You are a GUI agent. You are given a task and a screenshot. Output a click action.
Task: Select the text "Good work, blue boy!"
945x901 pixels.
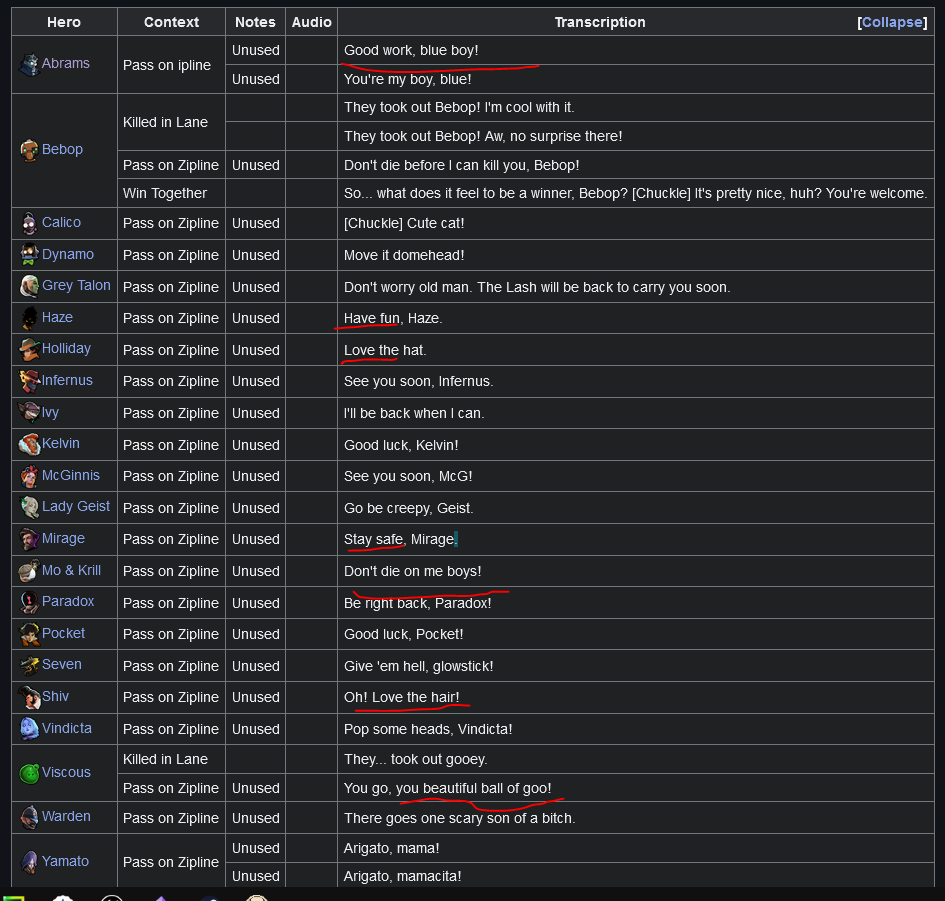pos(411,50)
